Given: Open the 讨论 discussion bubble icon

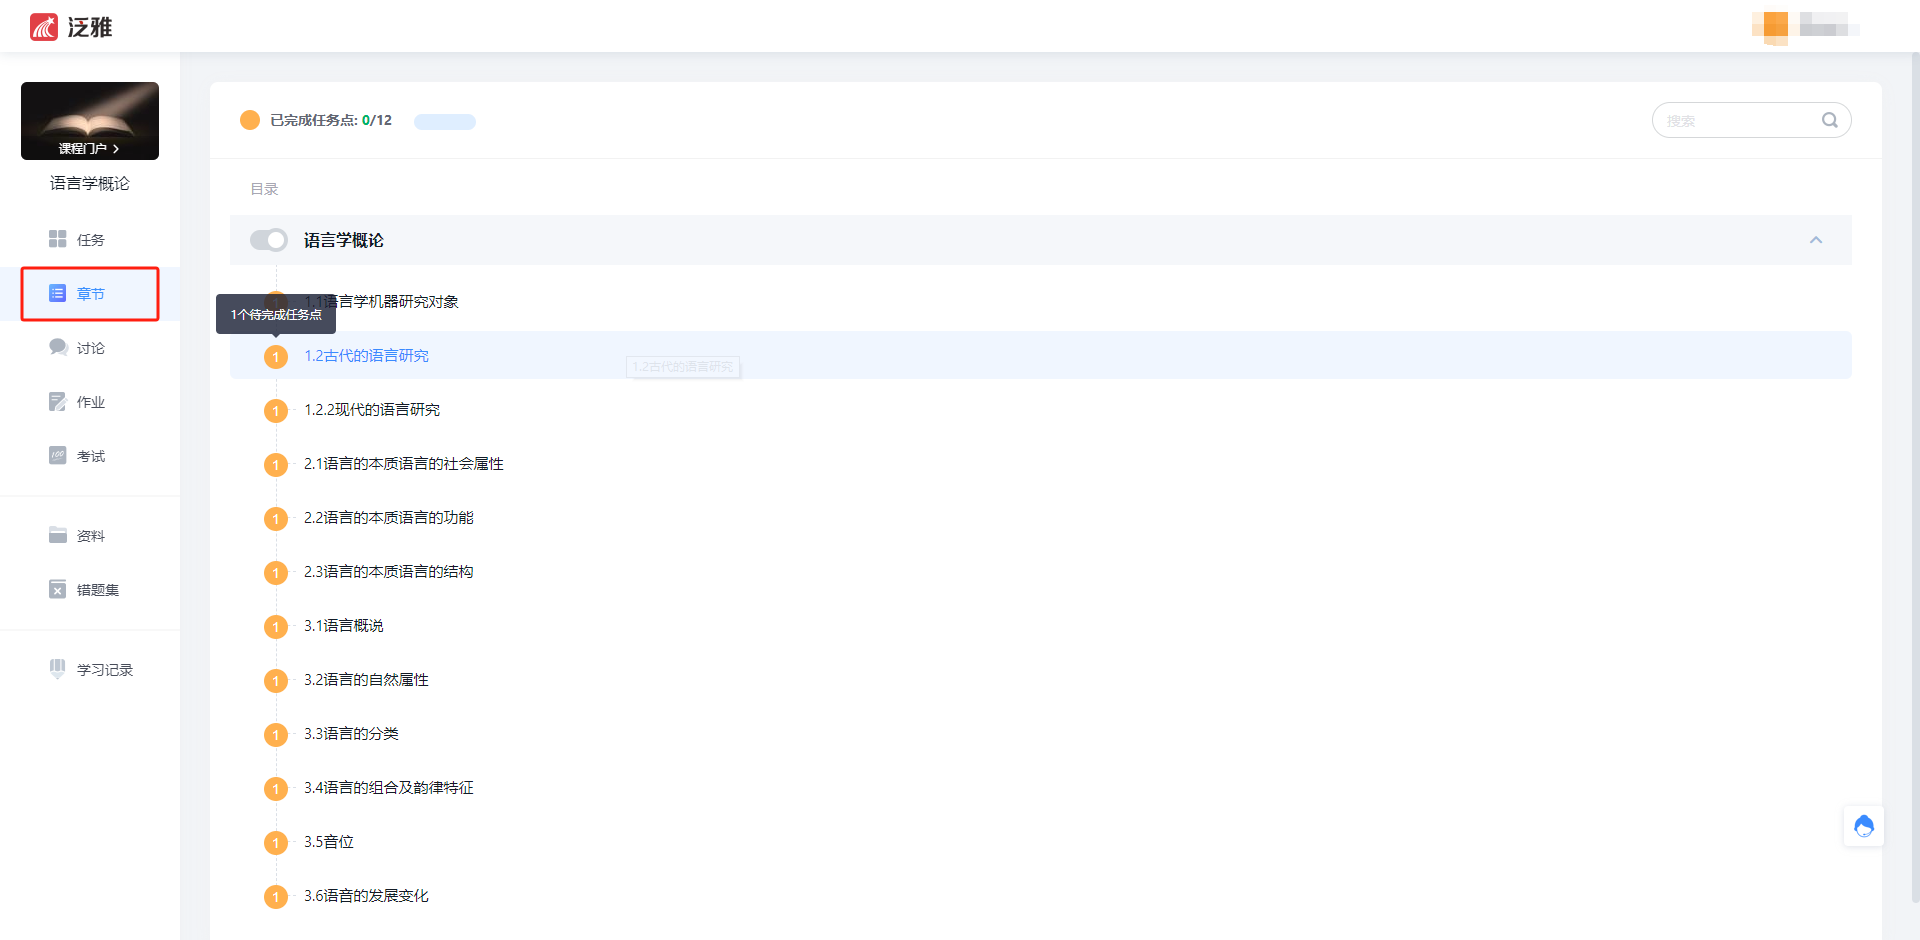Looking at the screenshot, I should point(58,347).
